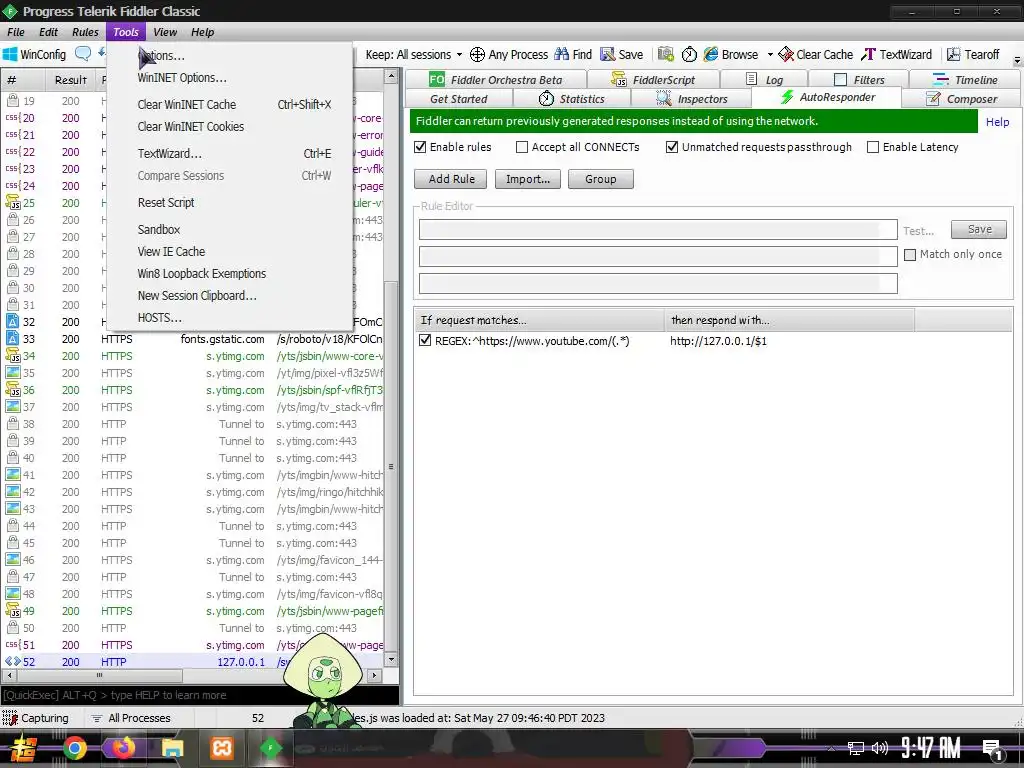Expand the toolbar overflow arrow
Viewport: 1024px width, 768px height.
(x=1017, y=59)
